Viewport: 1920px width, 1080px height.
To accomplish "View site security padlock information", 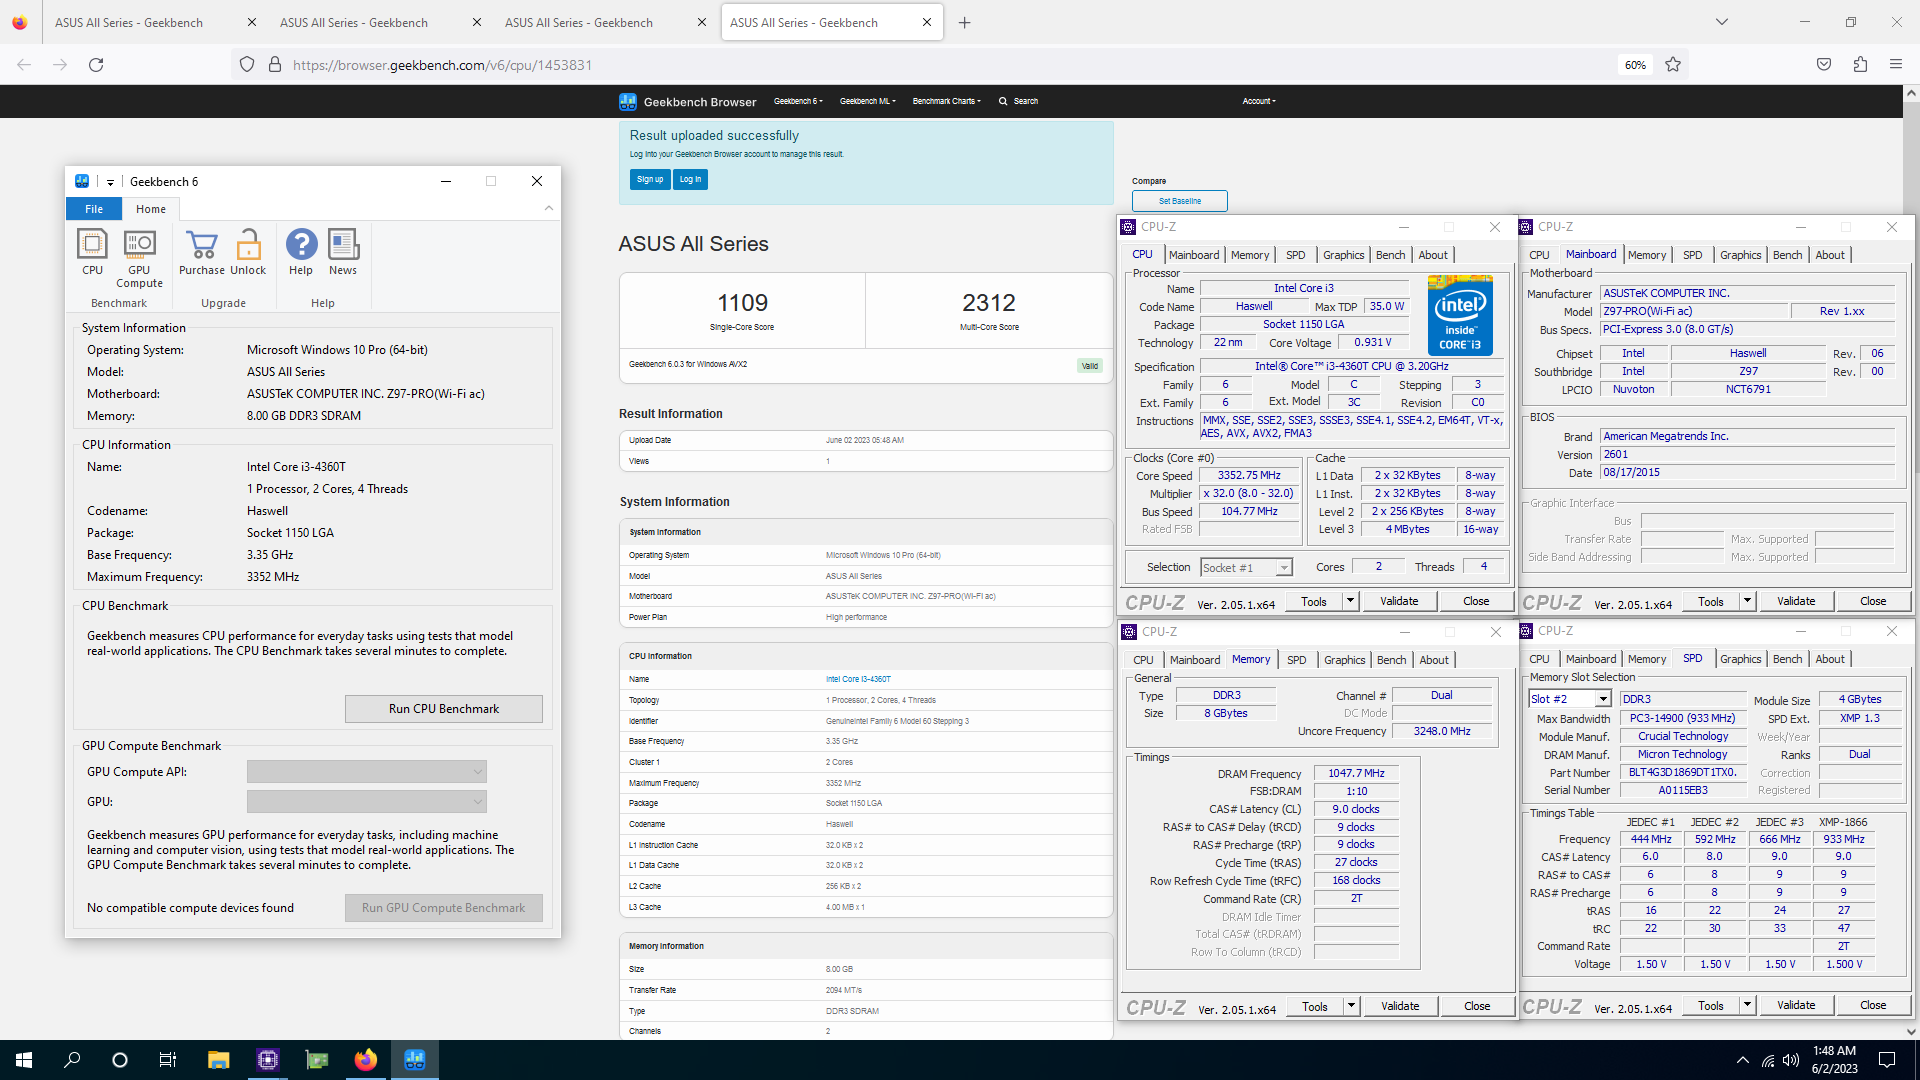I will [x=275, y=65].
